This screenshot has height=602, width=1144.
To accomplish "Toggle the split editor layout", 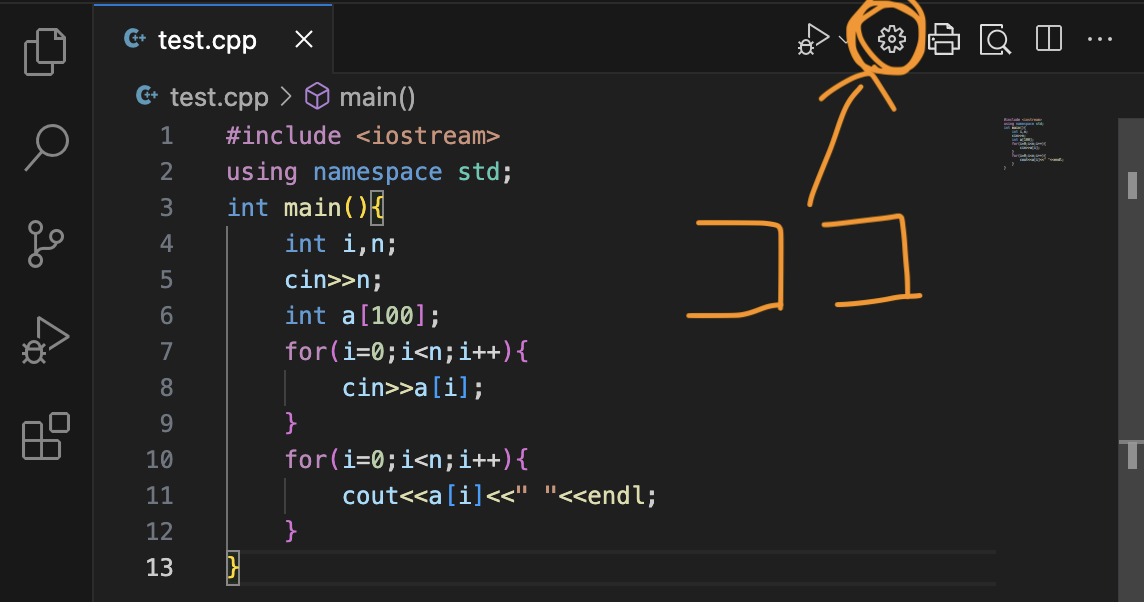I will pos(1048,40).
